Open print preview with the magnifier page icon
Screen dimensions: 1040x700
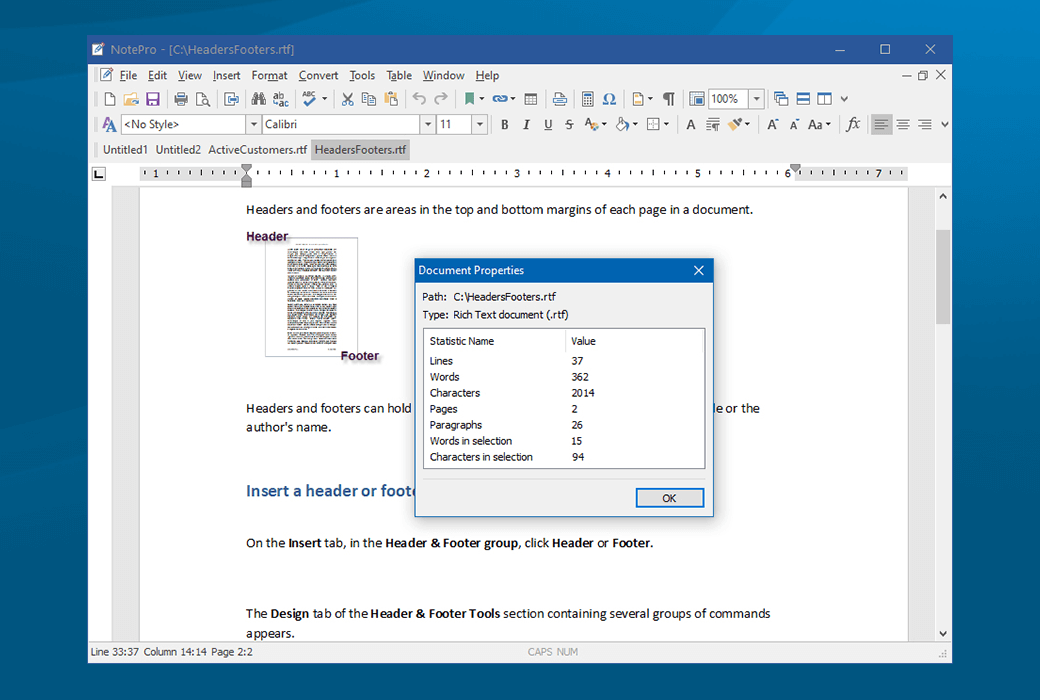pyautogui.click(x=203, y=100)
